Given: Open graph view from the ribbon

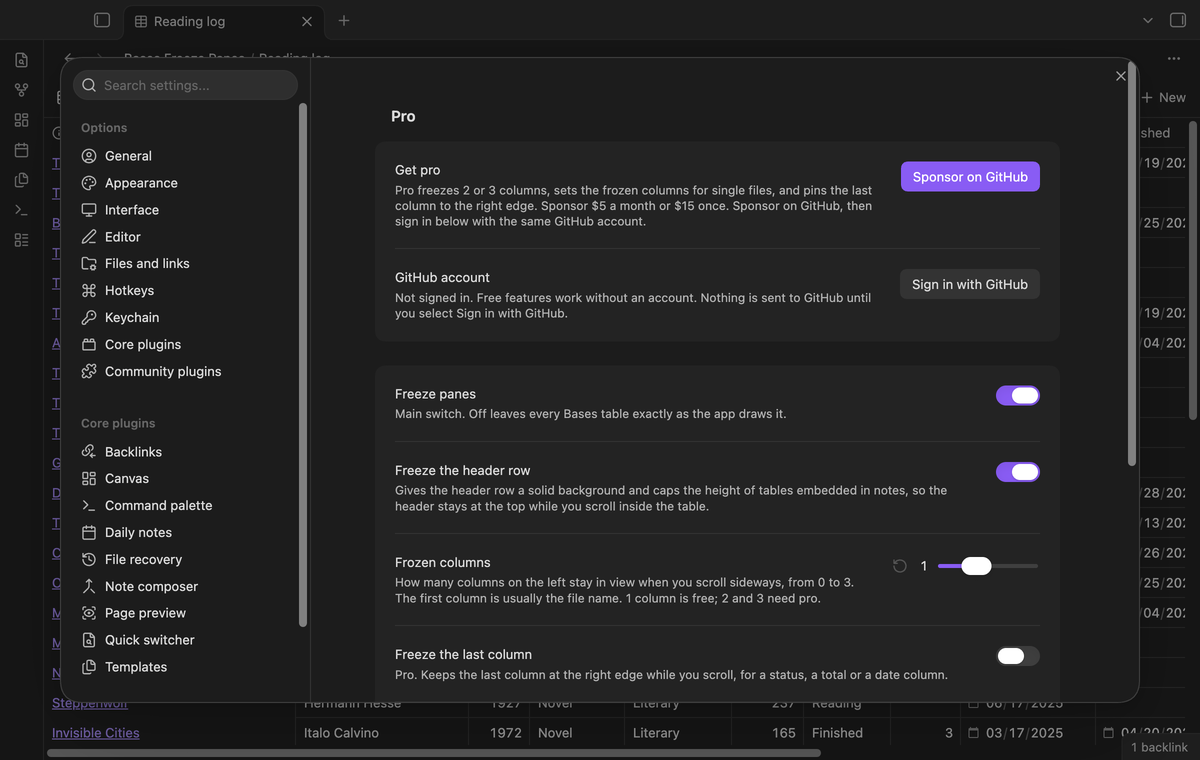Looking at the screenshot, I should [21, 90].
